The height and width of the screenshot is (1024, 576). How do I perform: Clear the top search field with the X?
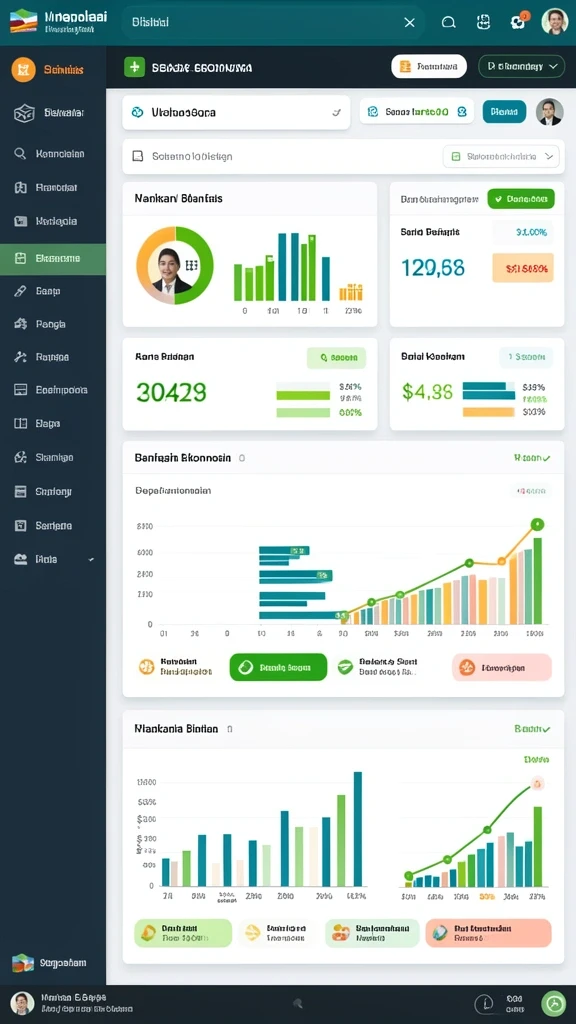tap(409, 23)
